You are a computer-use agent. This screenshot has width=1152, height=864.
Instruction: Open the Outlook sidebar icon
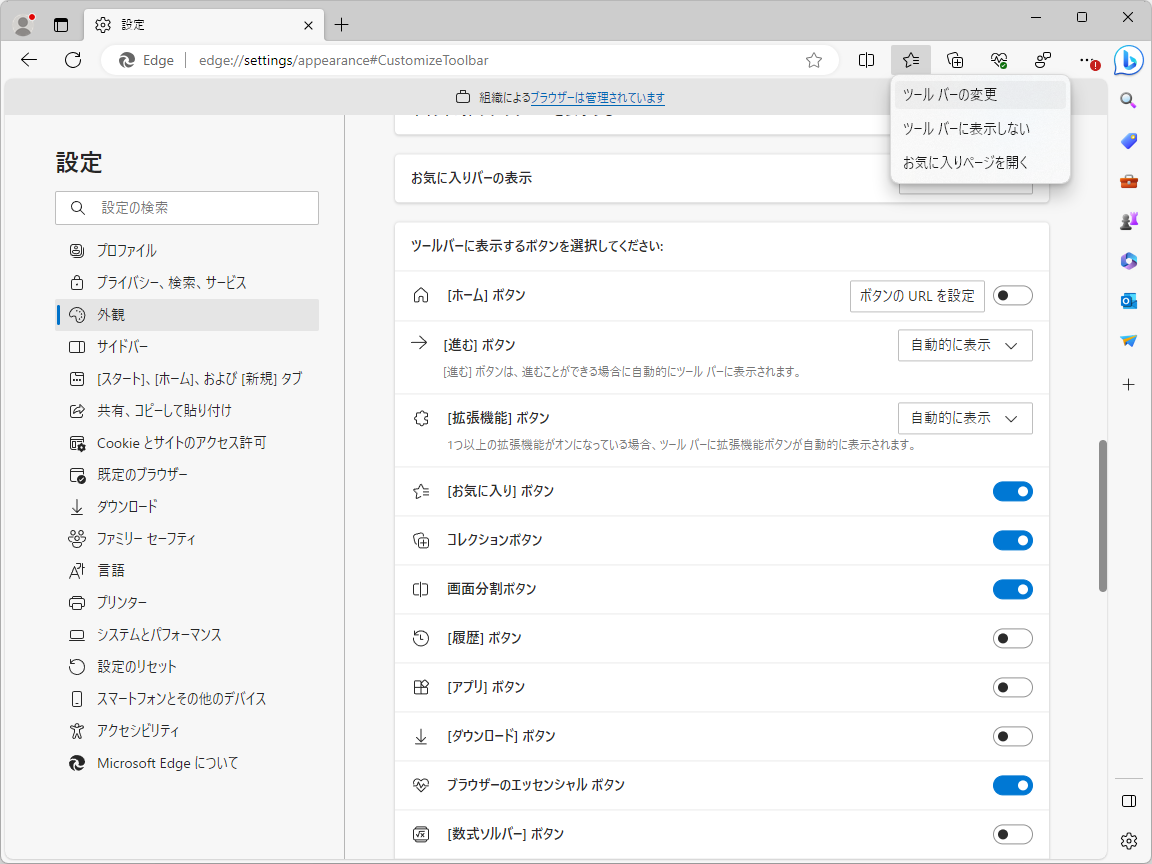pos(1128,300)
